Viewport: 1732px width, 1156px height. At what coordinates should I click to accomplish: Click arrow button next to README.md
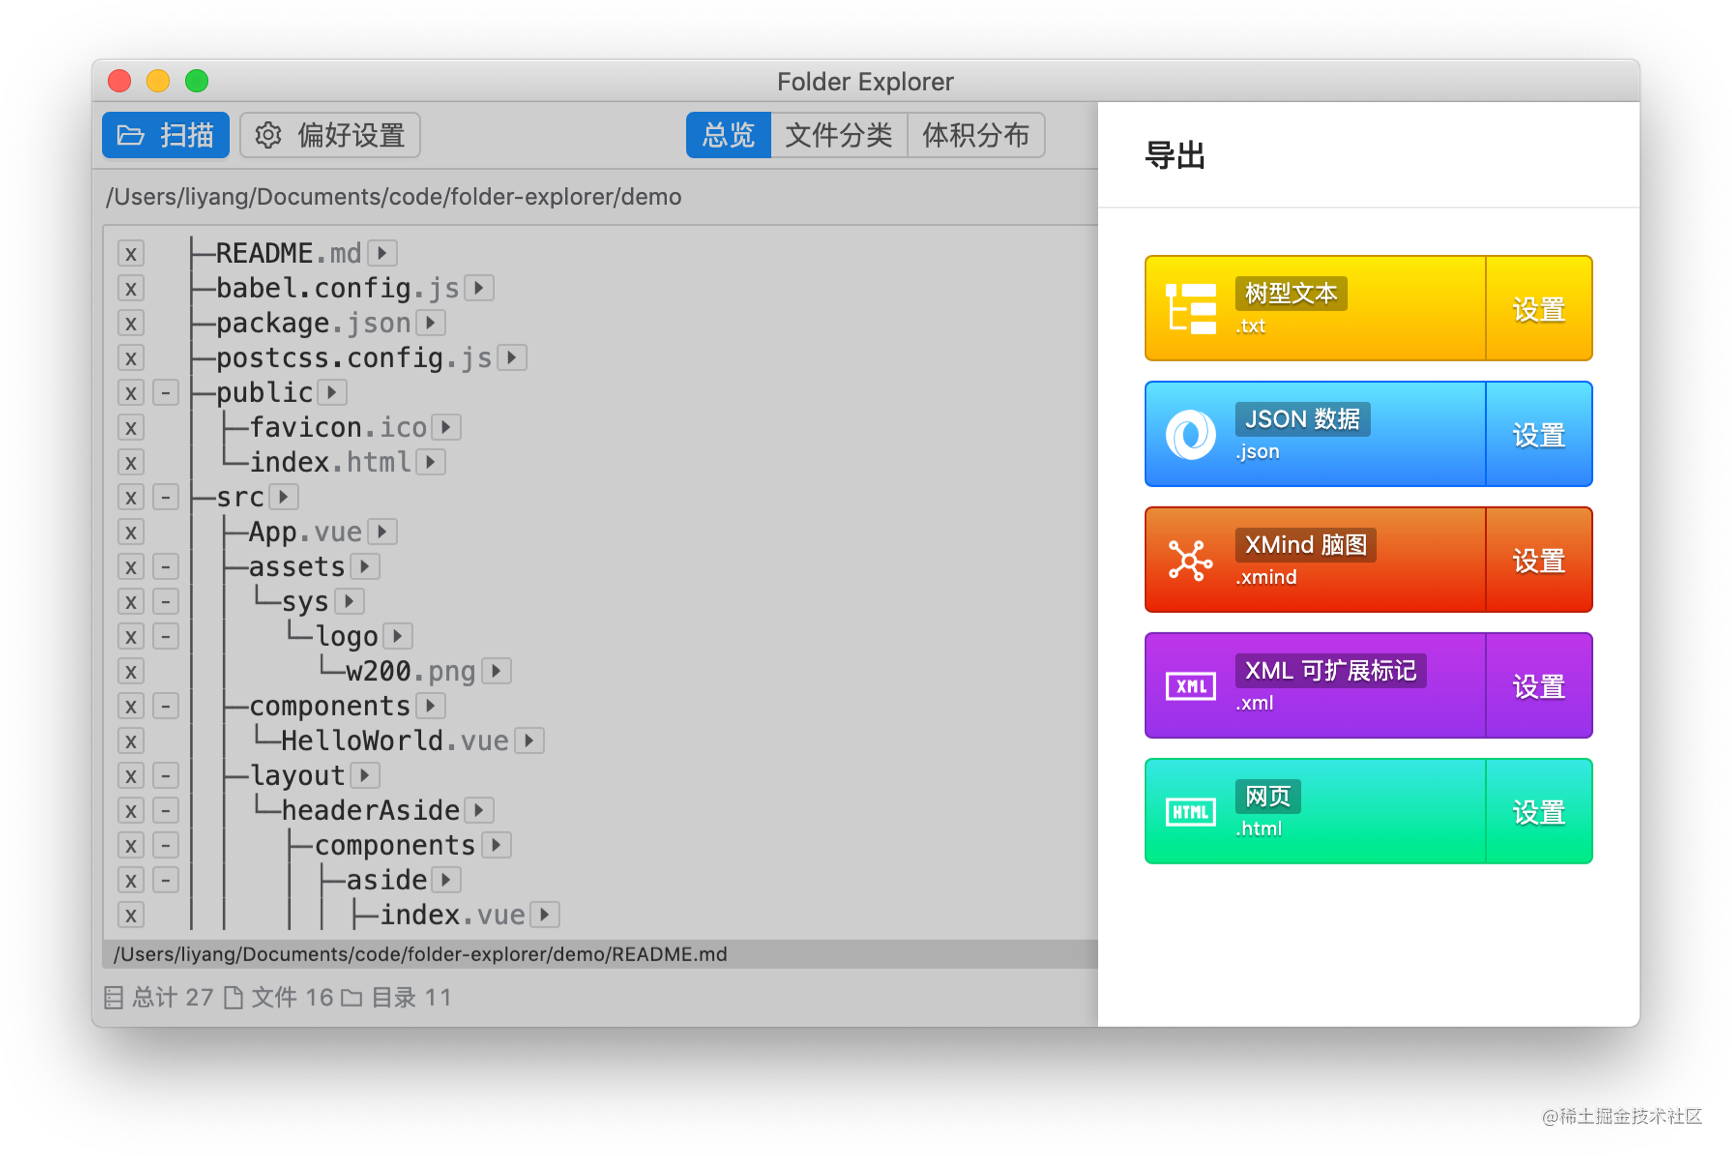click(x=382, y=253)
